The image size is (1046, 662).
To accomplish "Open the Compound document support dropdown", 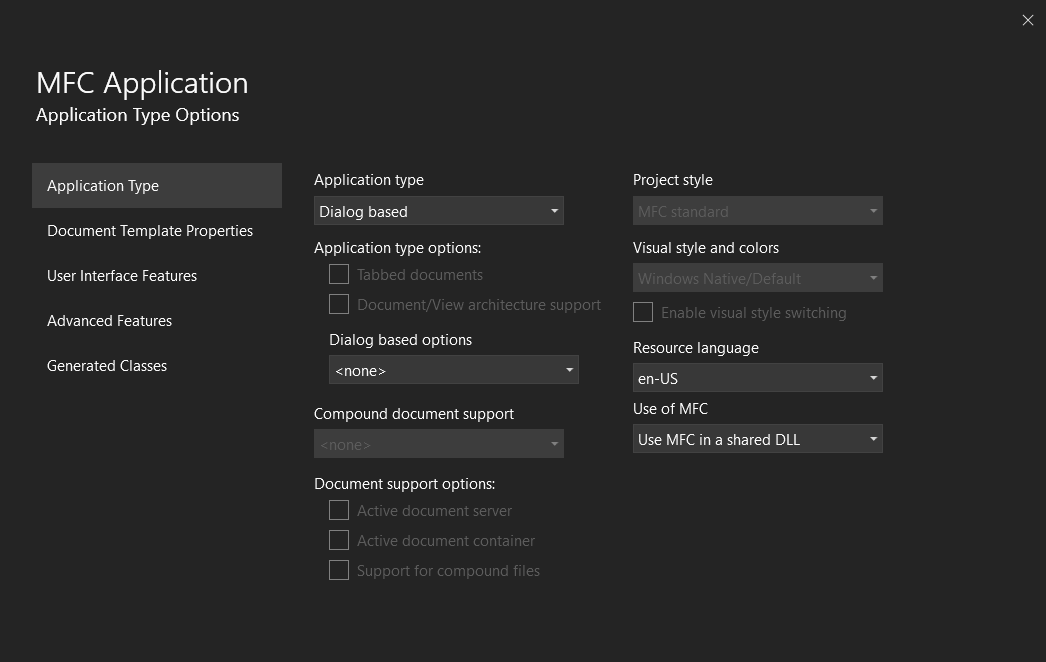I will [438, 444].
